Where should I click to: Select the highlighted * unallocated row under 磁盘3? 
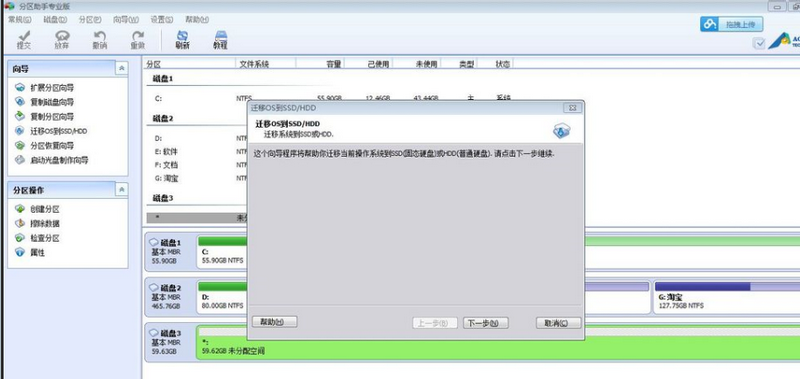[x=196, y=218]
